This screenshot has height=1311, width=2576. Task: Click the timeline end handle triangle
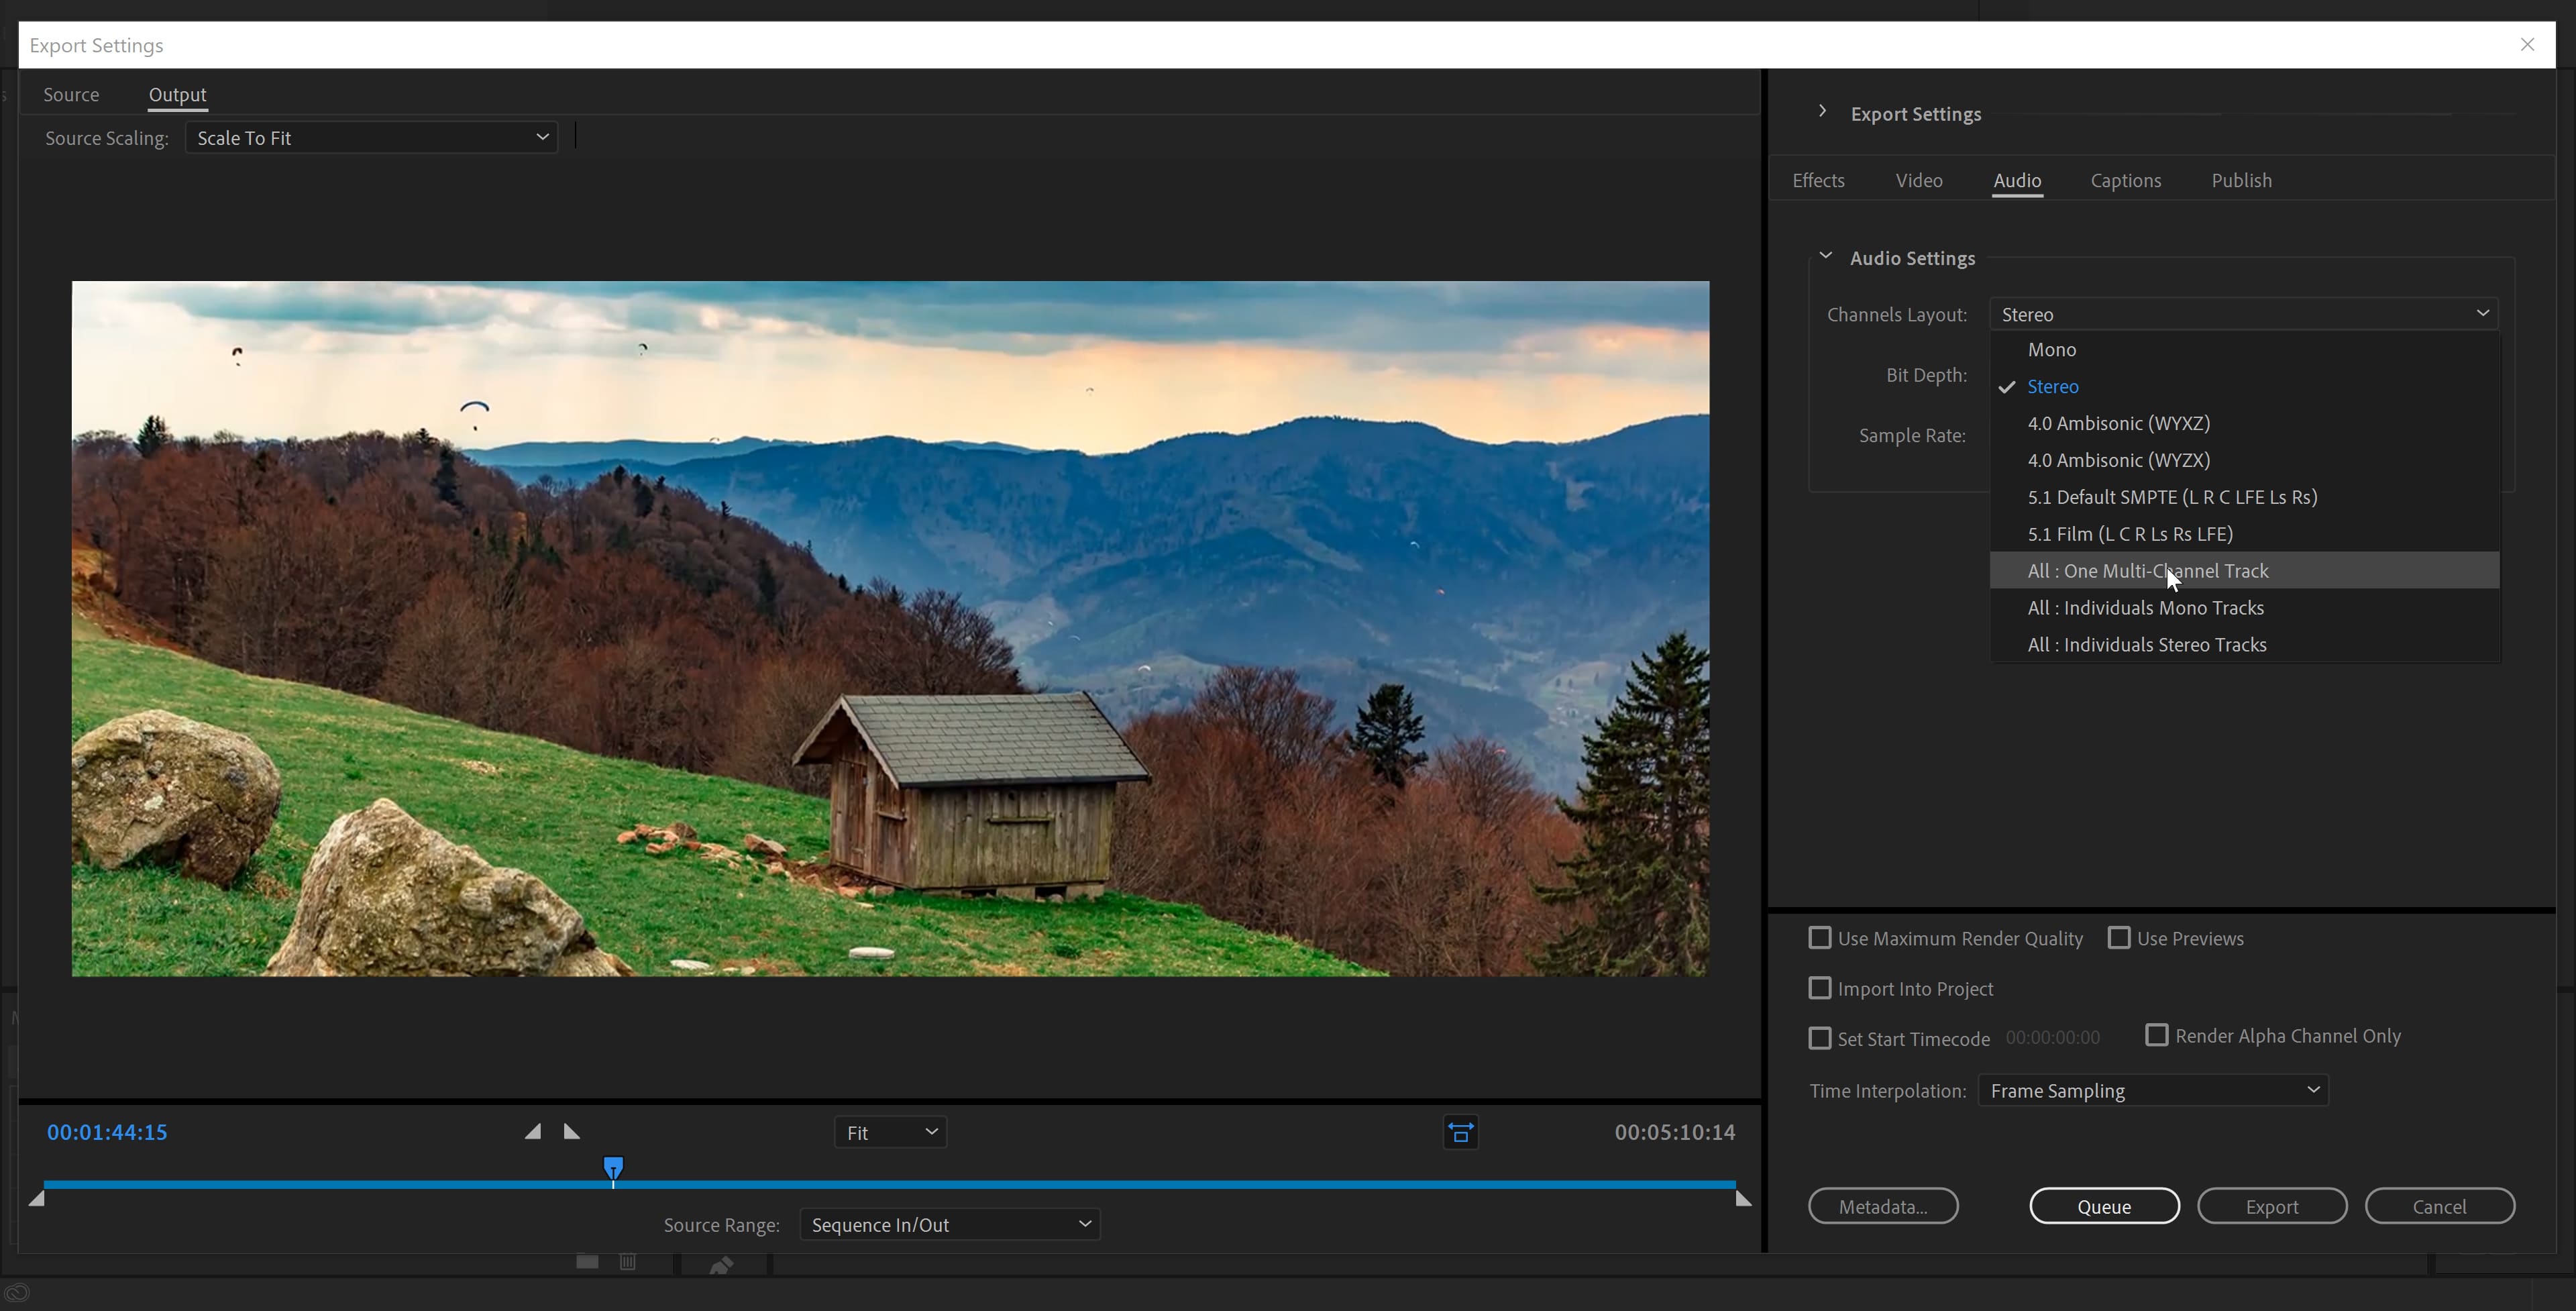click(1743, 1198)
